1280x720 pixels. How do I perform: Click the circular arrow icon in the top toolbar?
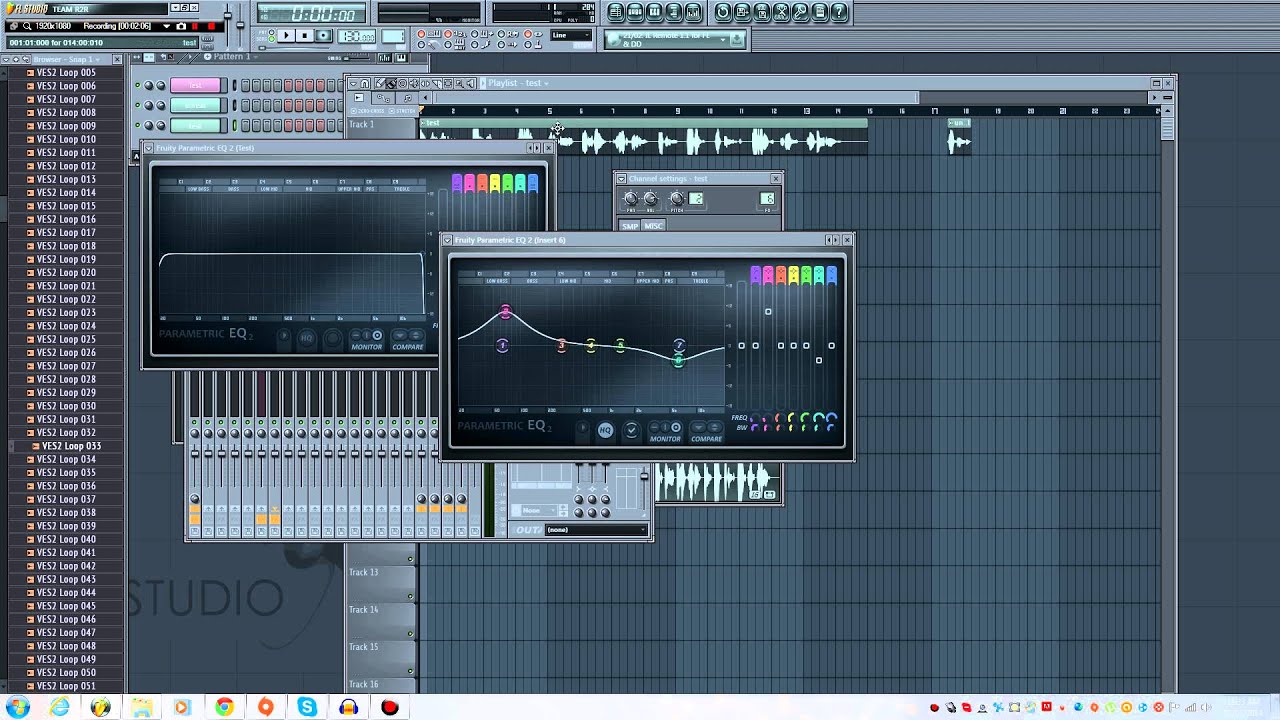click(723, 12)
